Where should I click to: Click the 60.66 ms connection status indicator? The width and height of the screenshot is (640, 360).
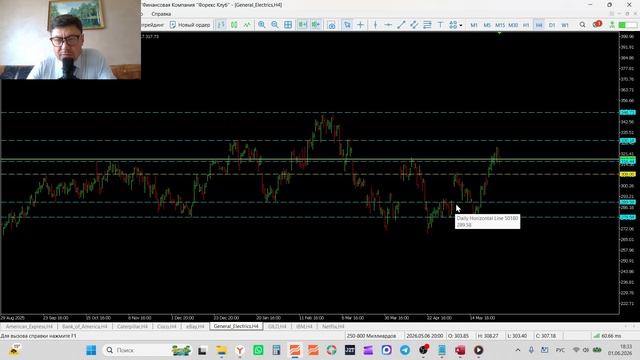[x=607, y=336]
